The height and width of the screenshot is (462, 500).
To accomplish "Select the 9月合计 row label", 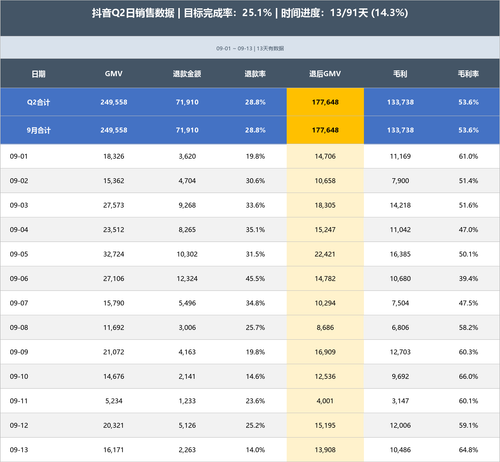I will click(x=38, y=130).
